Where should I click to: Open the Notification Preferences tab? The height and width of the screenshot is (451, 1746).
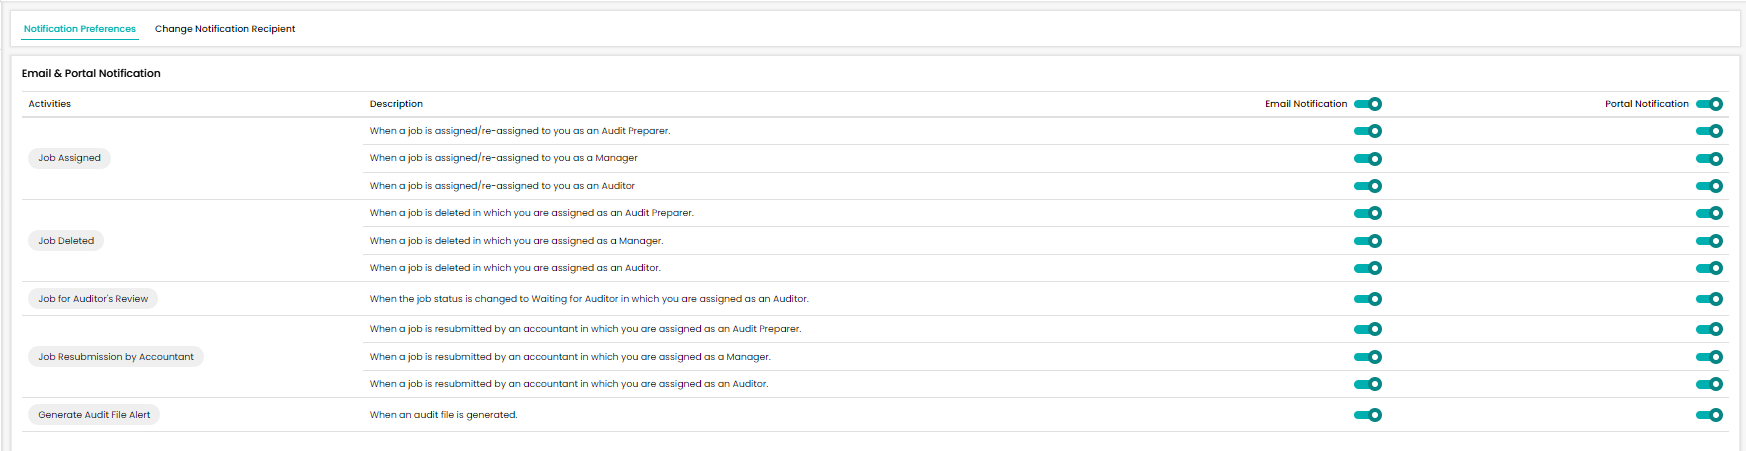(x=80, y=29)
